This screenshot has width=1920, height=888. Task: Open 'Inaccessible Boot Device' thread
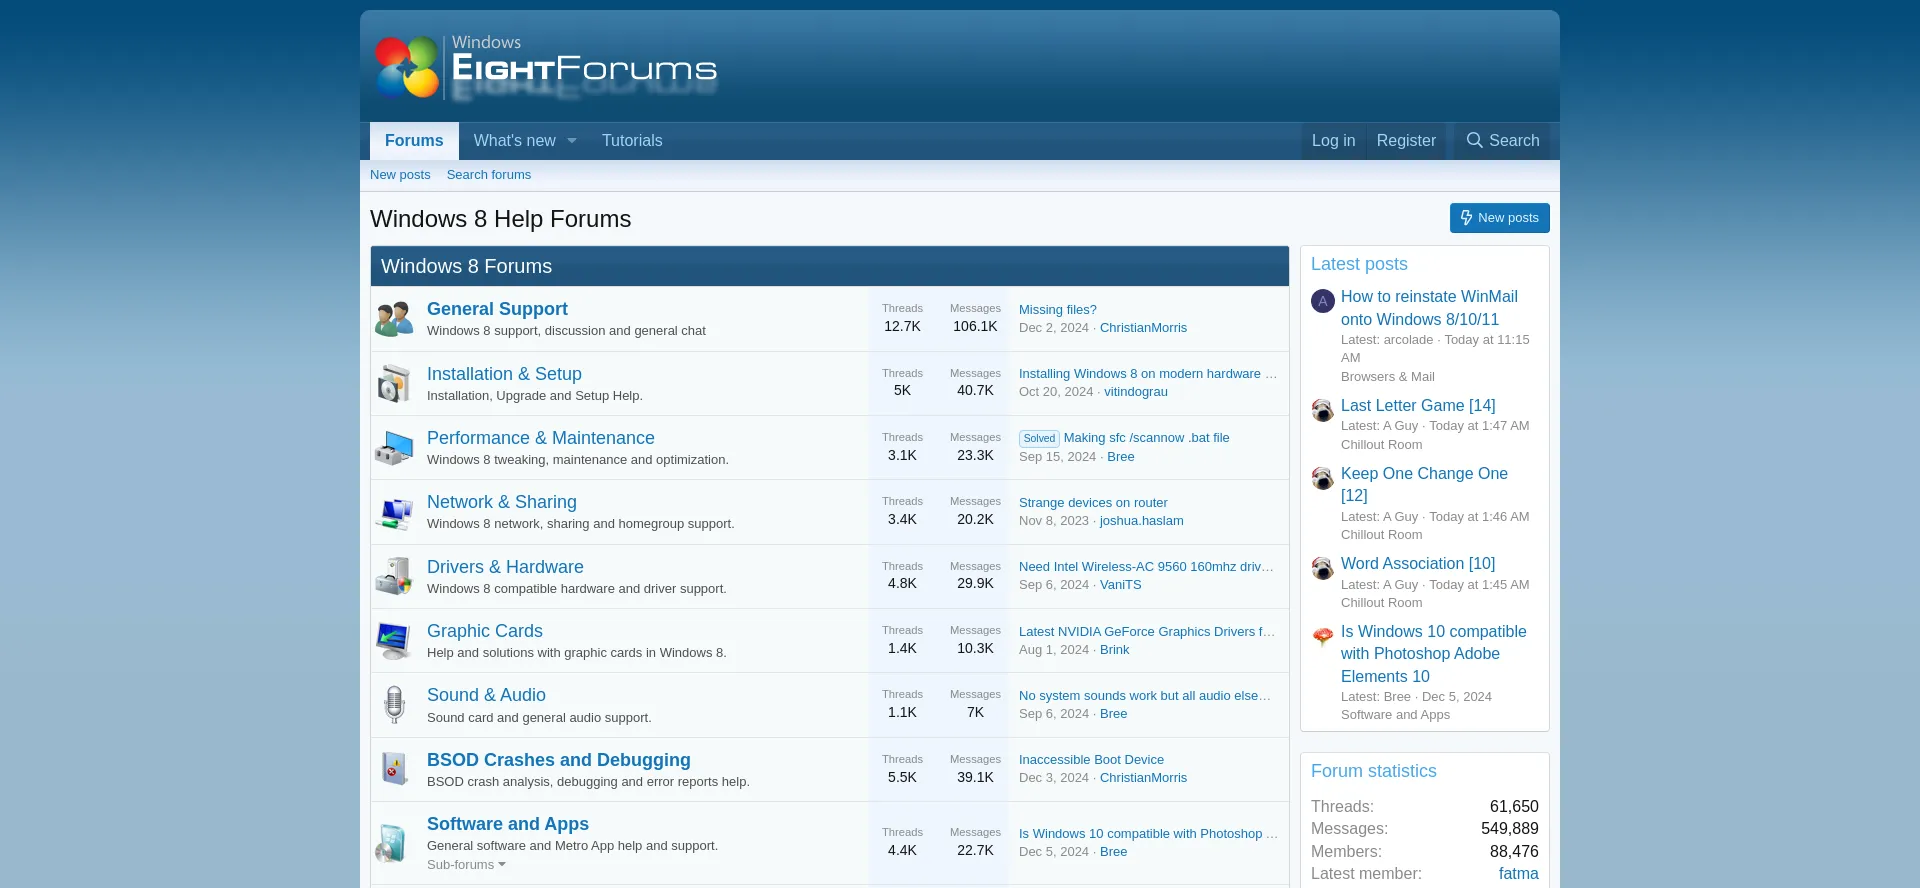point(1091,760)
